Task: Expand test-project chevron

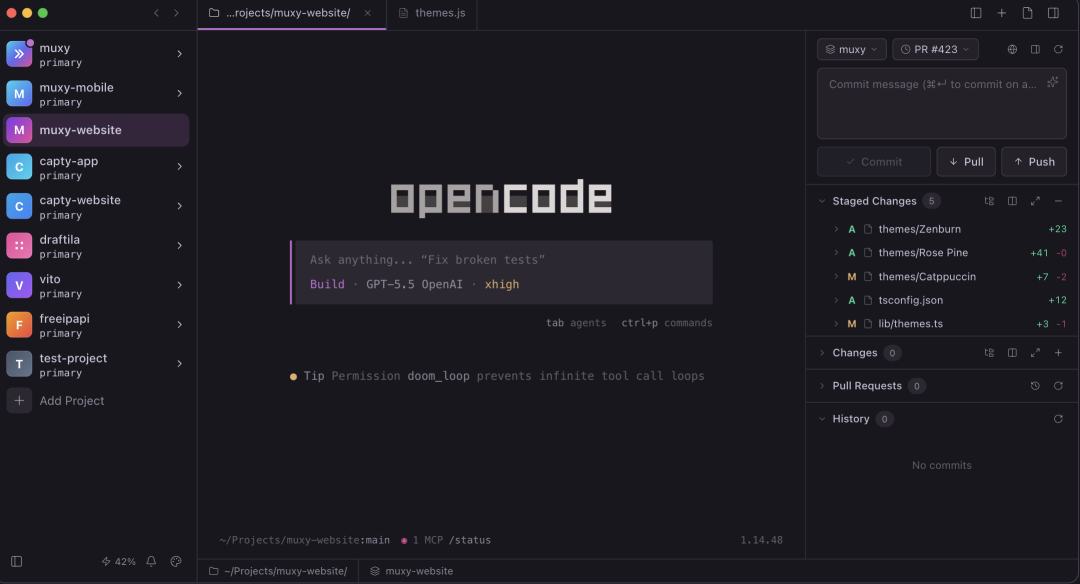Action: (x=179, y=364)
